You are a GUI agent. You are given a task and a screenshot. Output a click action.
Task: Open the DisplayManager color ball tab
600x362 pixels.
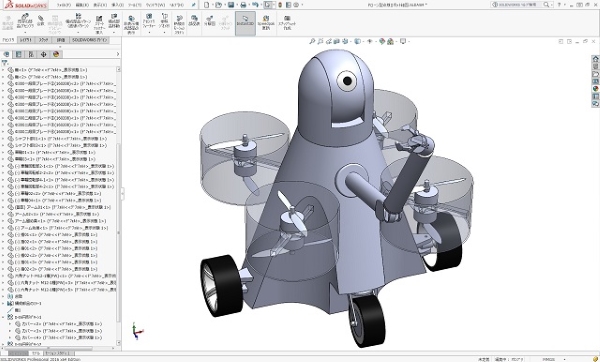point(56,54)
